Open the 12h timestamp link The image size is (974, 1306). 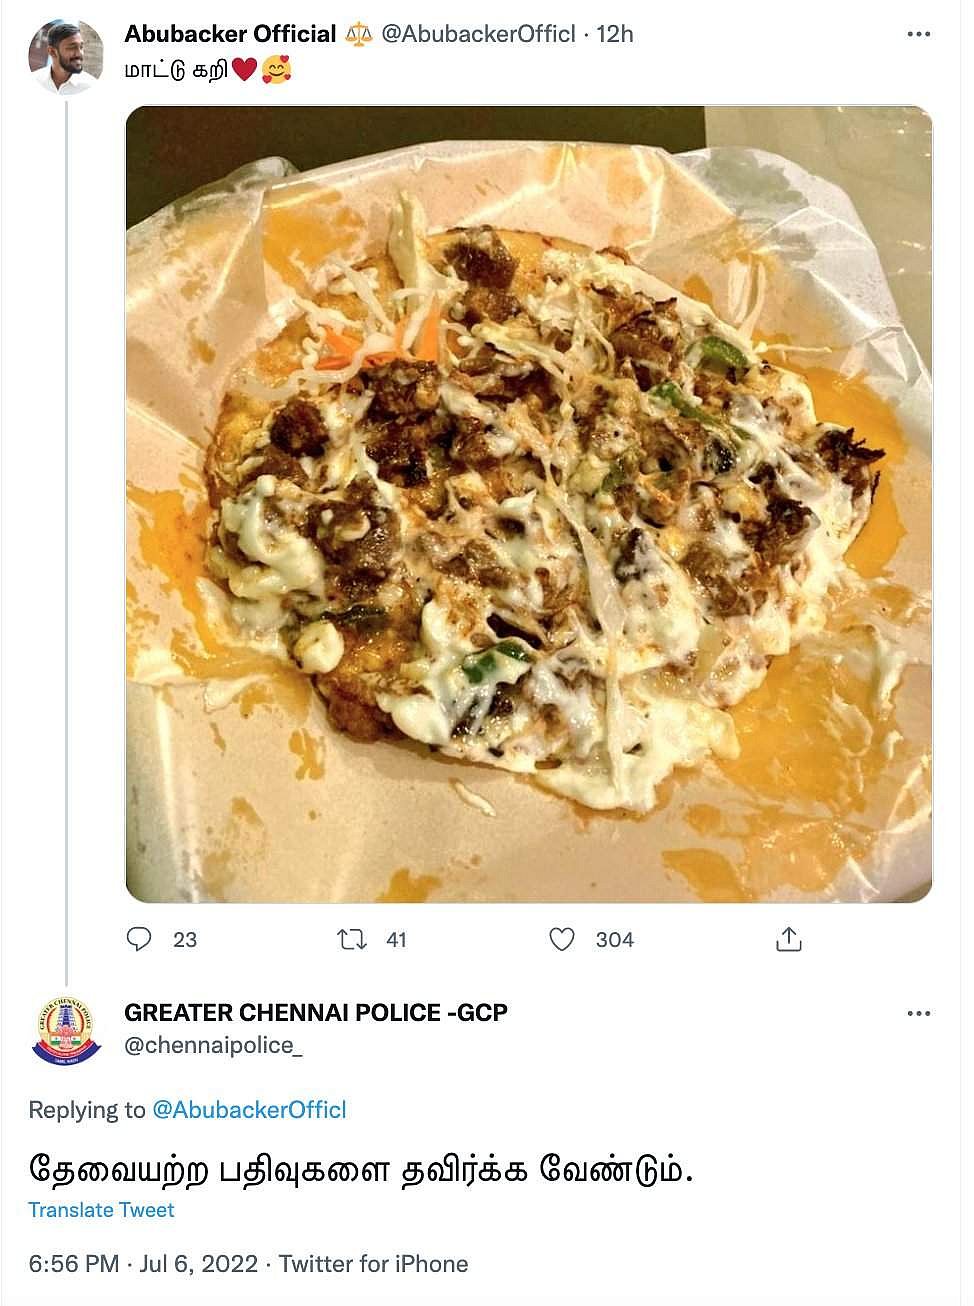pyautogui.click(x=616, y=34)
